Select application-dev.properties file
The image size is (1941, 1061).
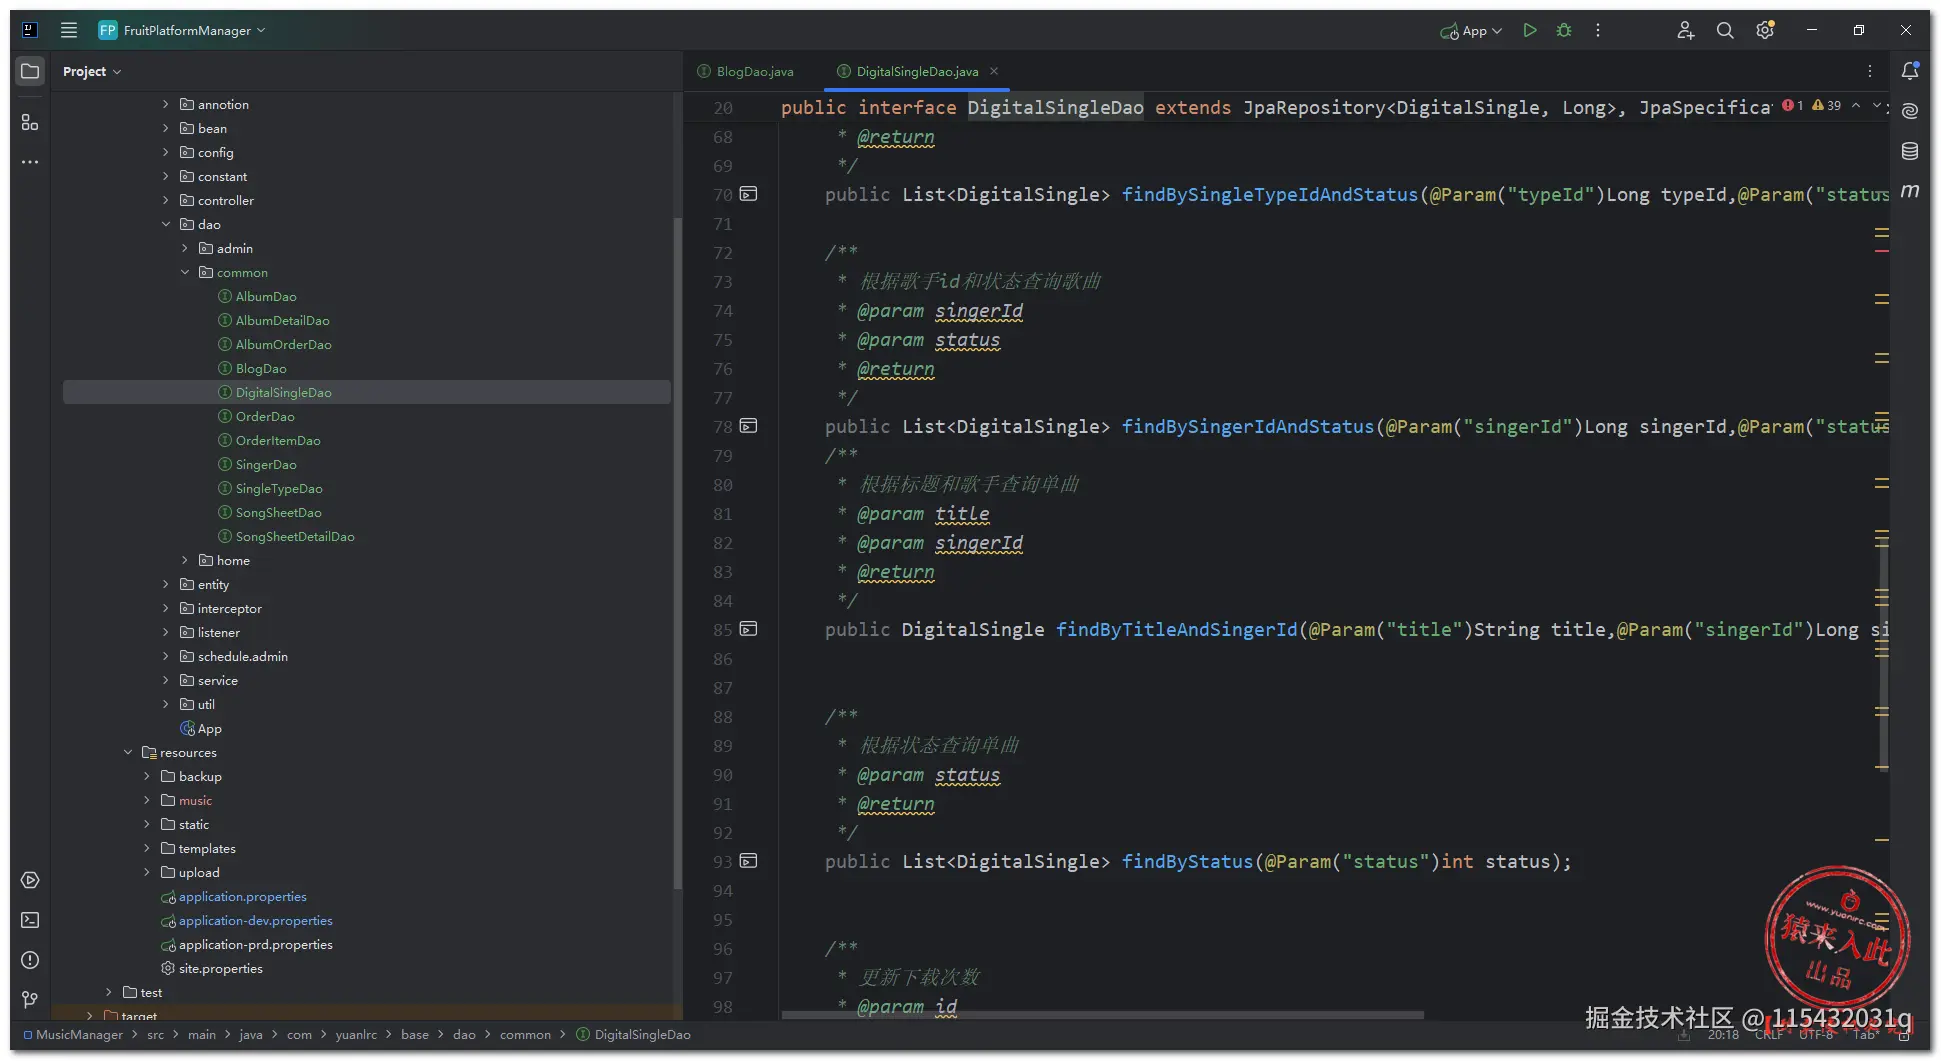click(255, 920)
